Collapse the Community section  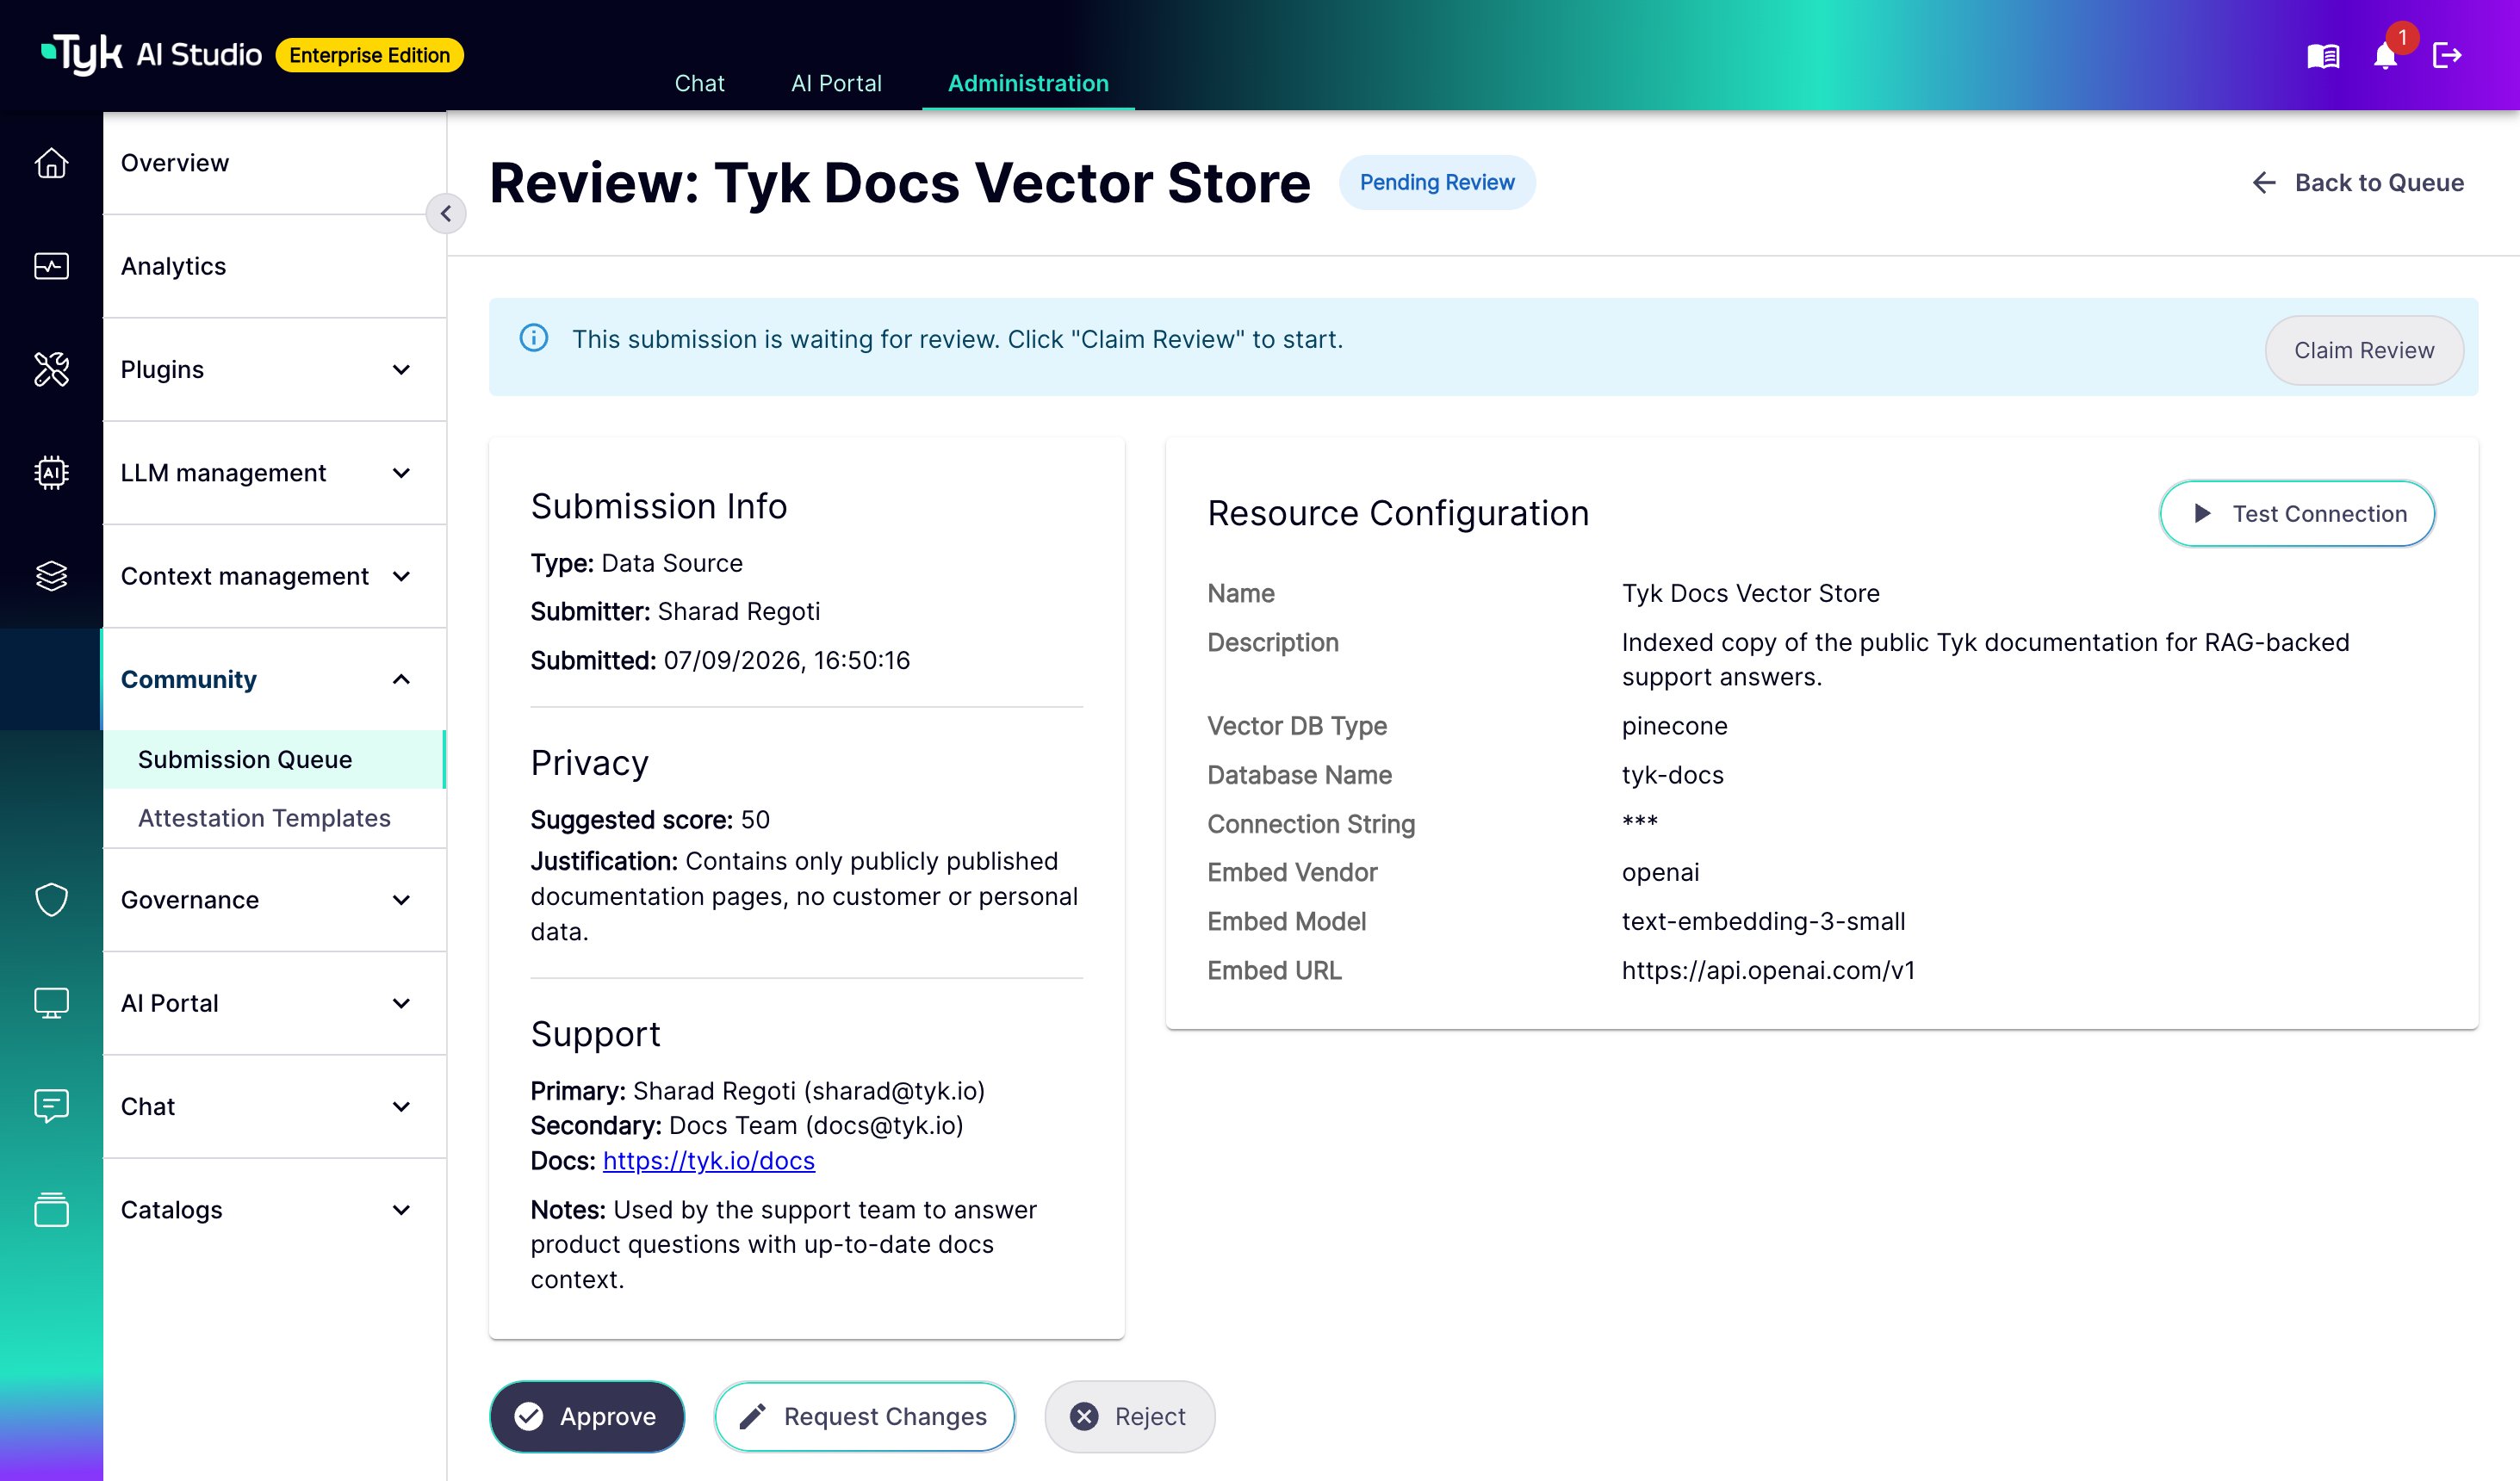pos(275,679)
